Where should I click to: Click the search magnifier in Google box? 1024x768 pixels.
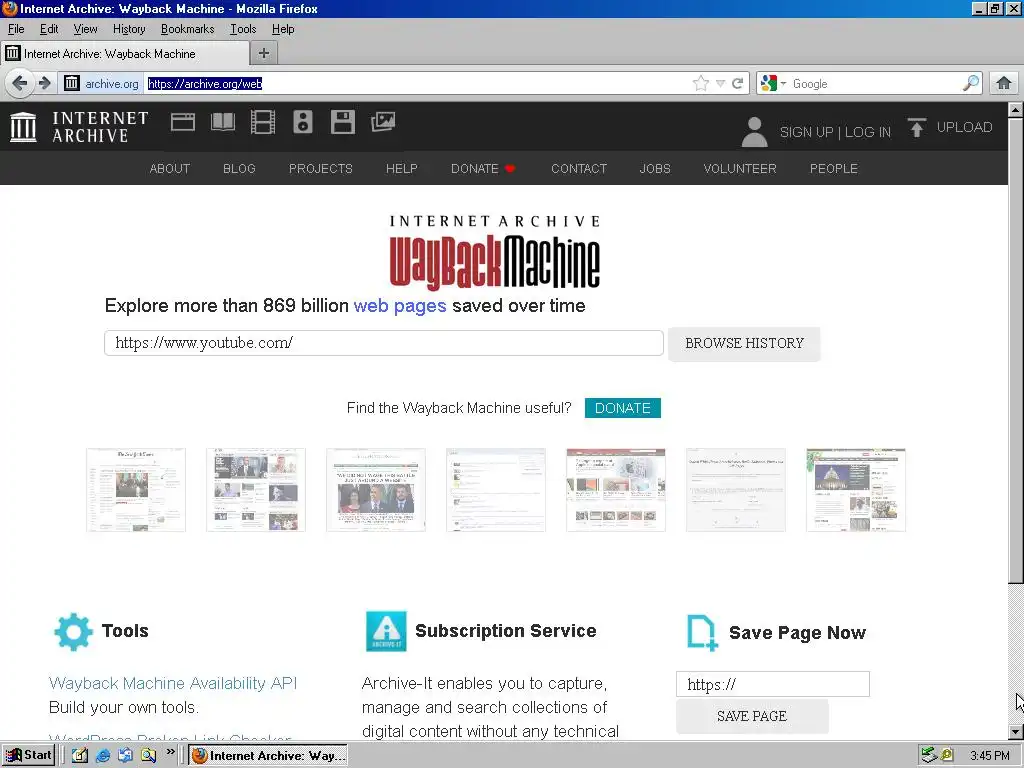970,84
